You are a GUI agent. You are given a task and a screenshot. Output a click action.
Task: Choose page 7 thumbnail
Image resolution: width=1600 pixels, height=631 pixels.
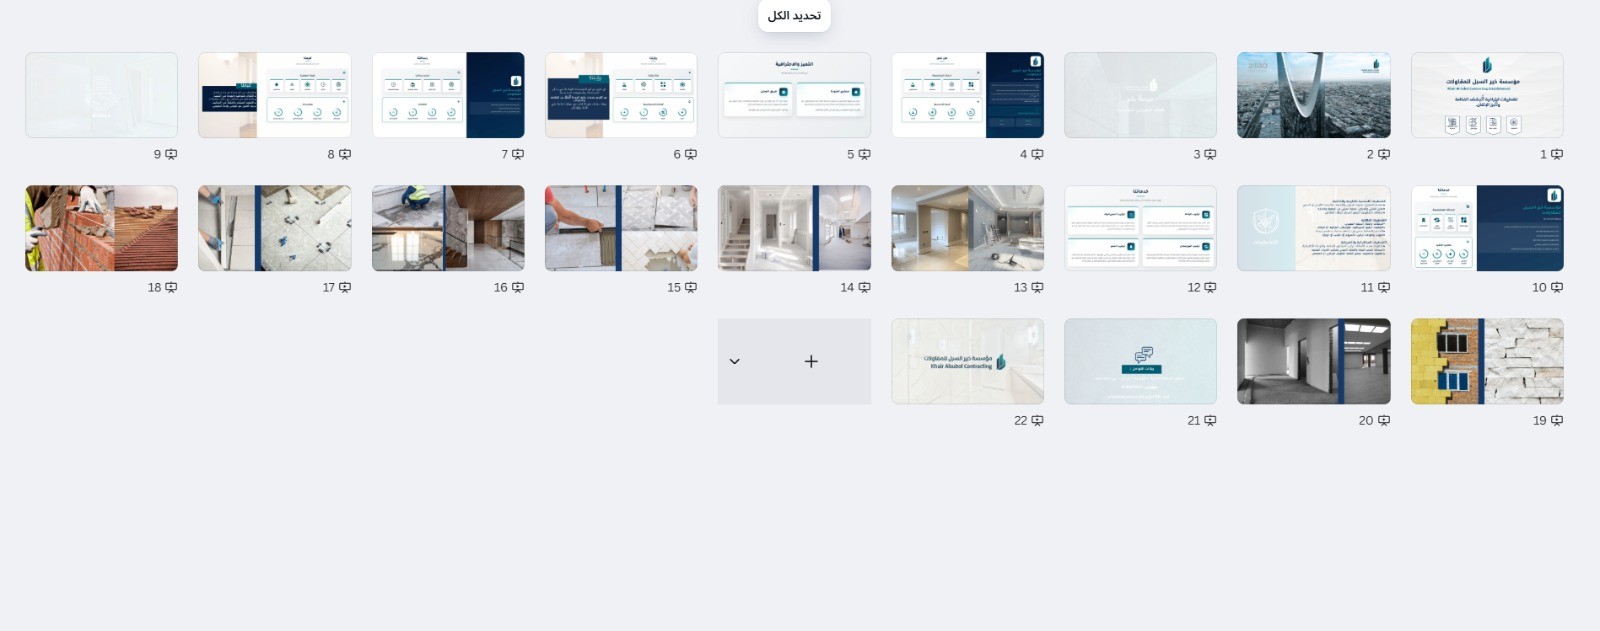(x=448, y=95)
